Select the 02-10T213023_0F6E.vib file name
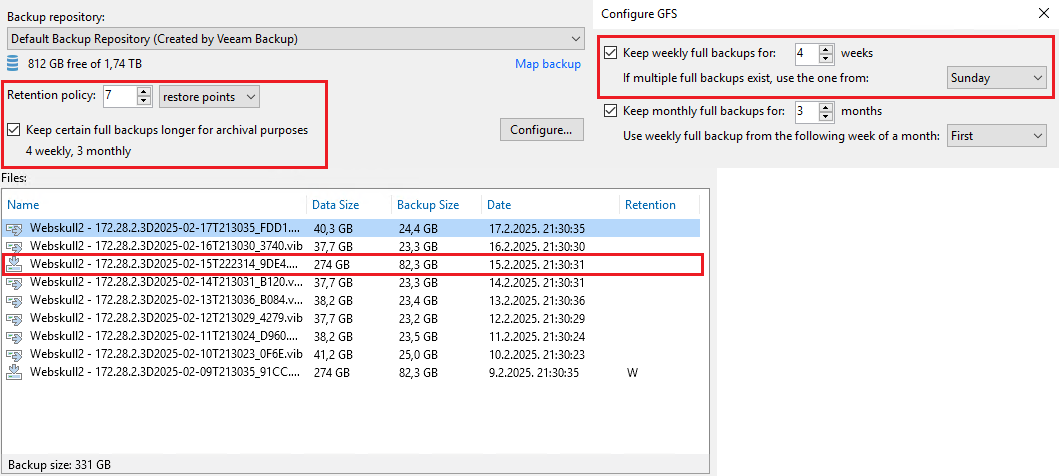 click(166, 354)
